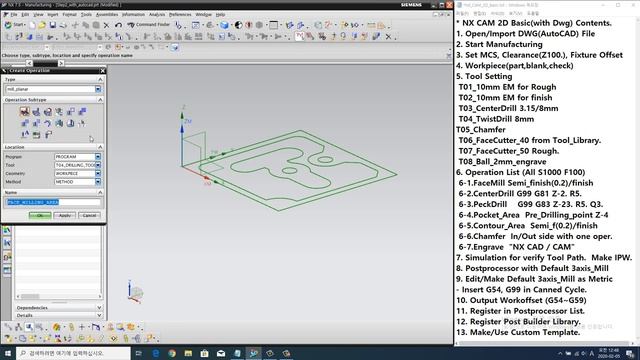640x360 pixels.
Task: Open the File menu in NX
Action: coord(13,14)
